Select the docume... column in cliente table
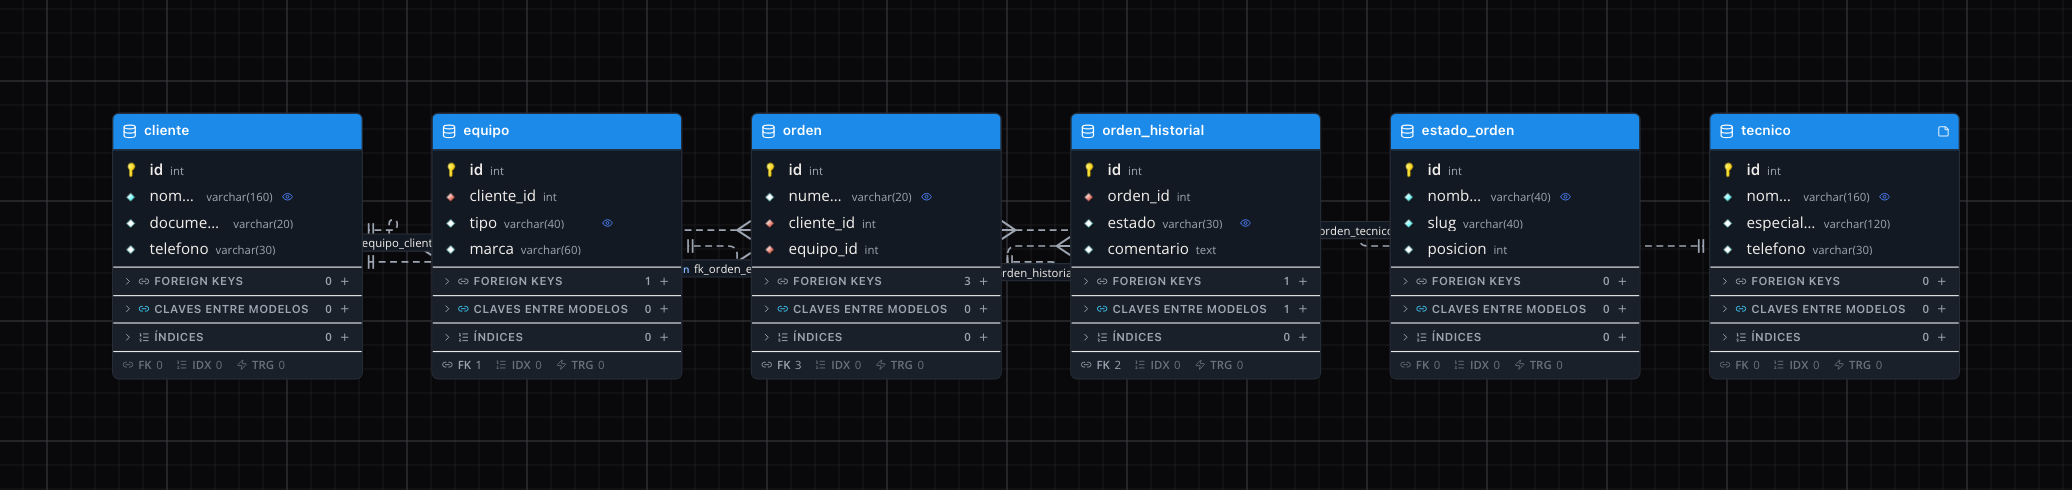 point(237,223)
